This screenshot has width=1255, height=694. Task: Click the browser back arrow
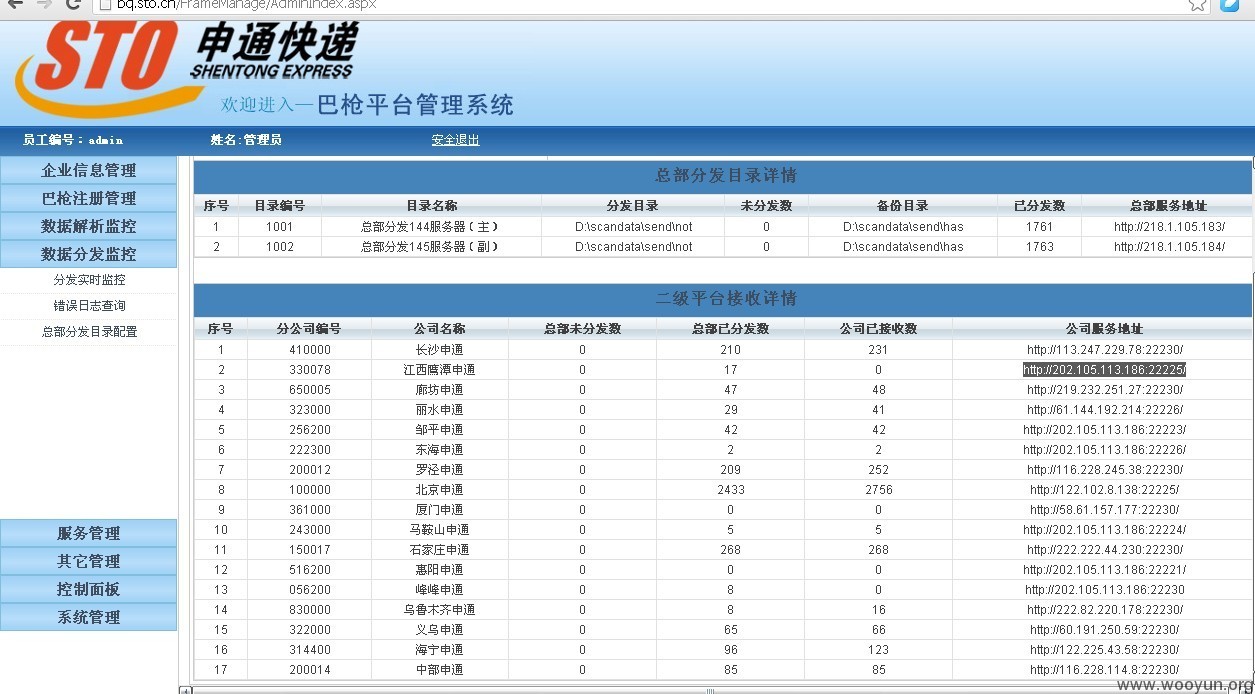[x=15, y=4]
